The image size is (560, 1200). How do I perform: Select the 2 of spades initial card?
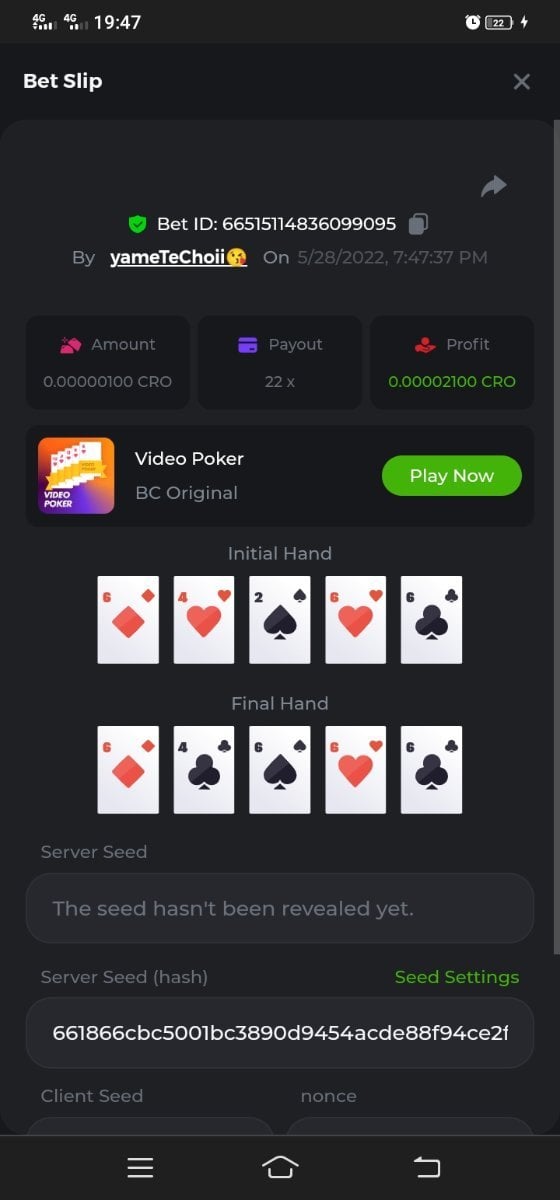click(280, 620)
